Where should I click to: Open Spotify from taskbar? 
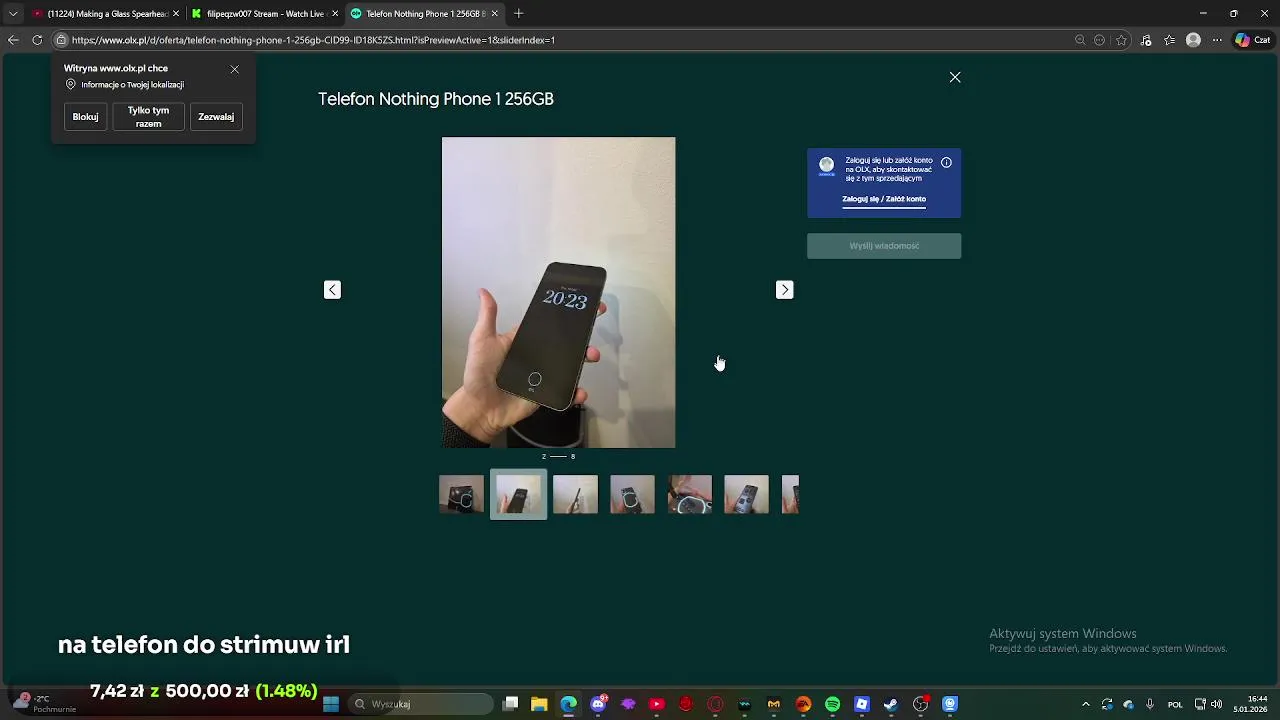pos(832,704)
